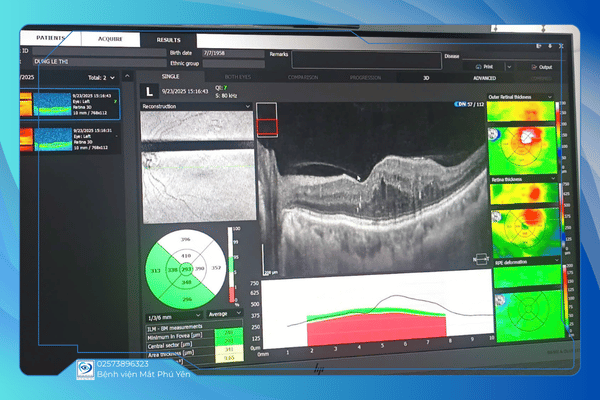Click the log out icon at top right

point(561,46)
